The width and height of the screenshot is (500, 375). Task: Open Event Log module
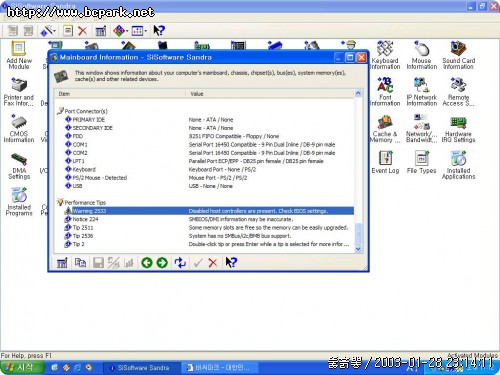385,162
